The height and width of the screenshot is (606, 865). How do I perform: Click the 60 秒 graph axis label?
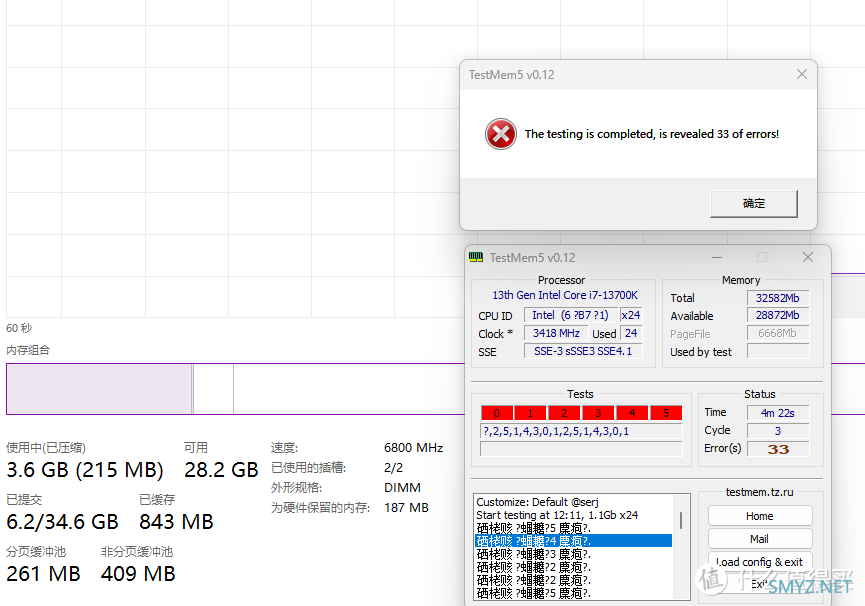(19, 328)
